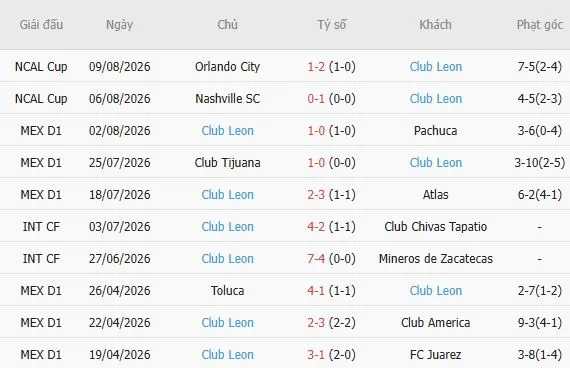Click the 3-10(2-5) corner stats for Tijuana match
The width and height of the screenshot is (570, 368).
[540, 163]
